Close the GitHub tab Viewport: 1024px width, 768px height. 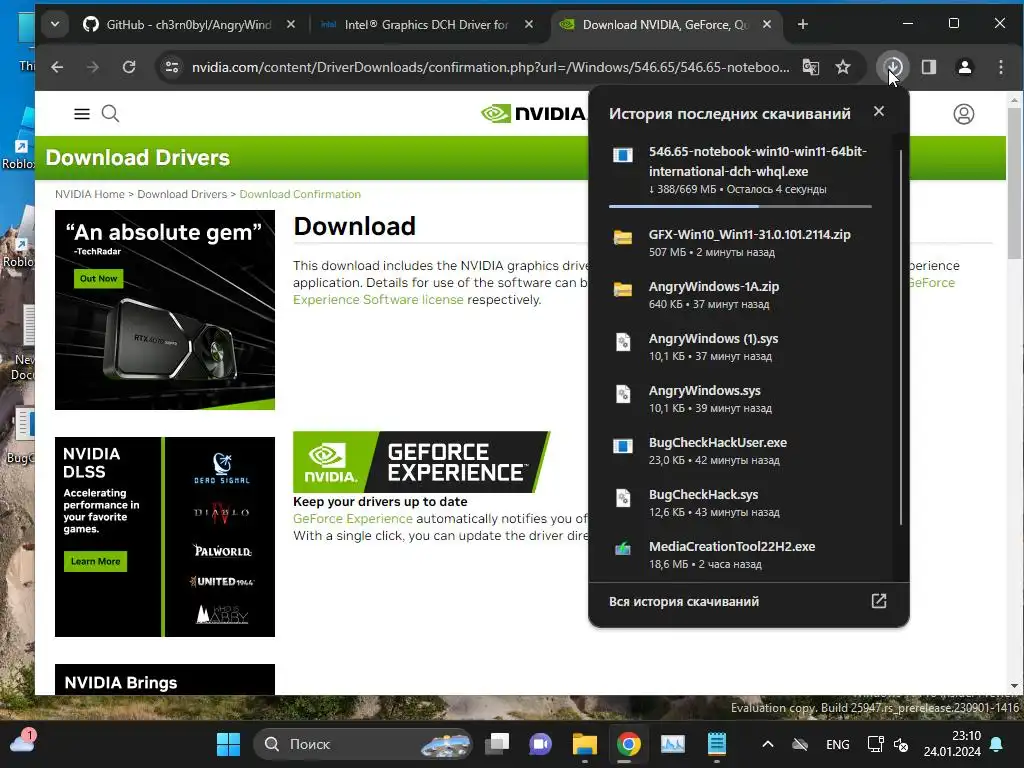pyautogui.click(x=291, y=24)
